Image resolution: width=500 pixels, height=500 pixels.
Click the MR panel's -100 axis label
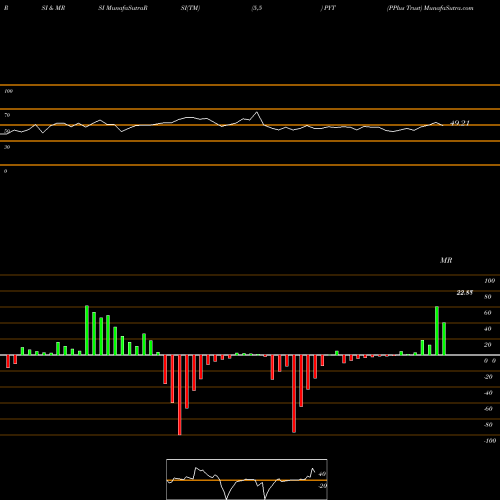tap(490, 441)
